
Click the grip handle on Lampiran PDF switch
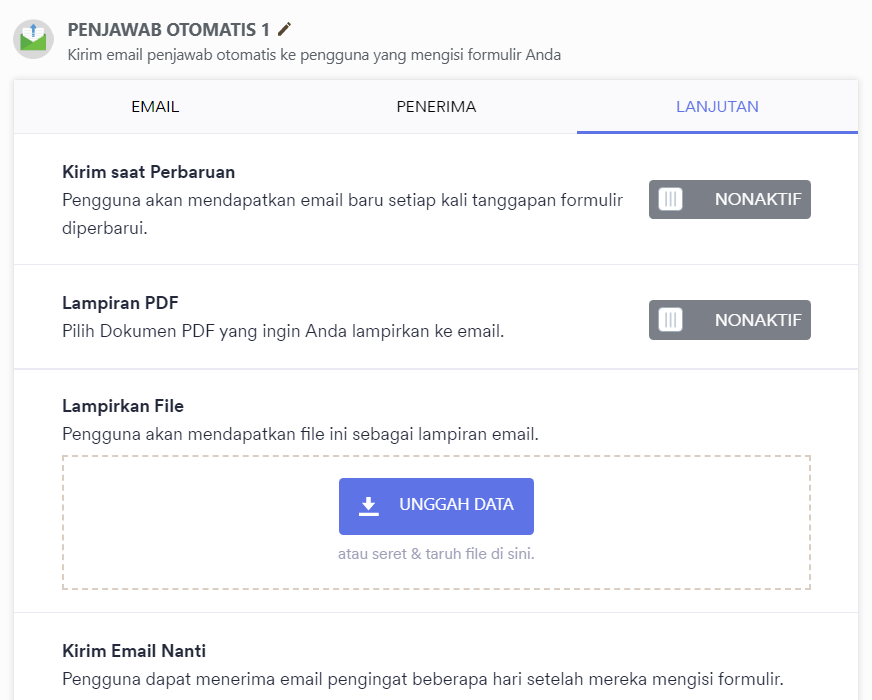(x=671, y=320)
